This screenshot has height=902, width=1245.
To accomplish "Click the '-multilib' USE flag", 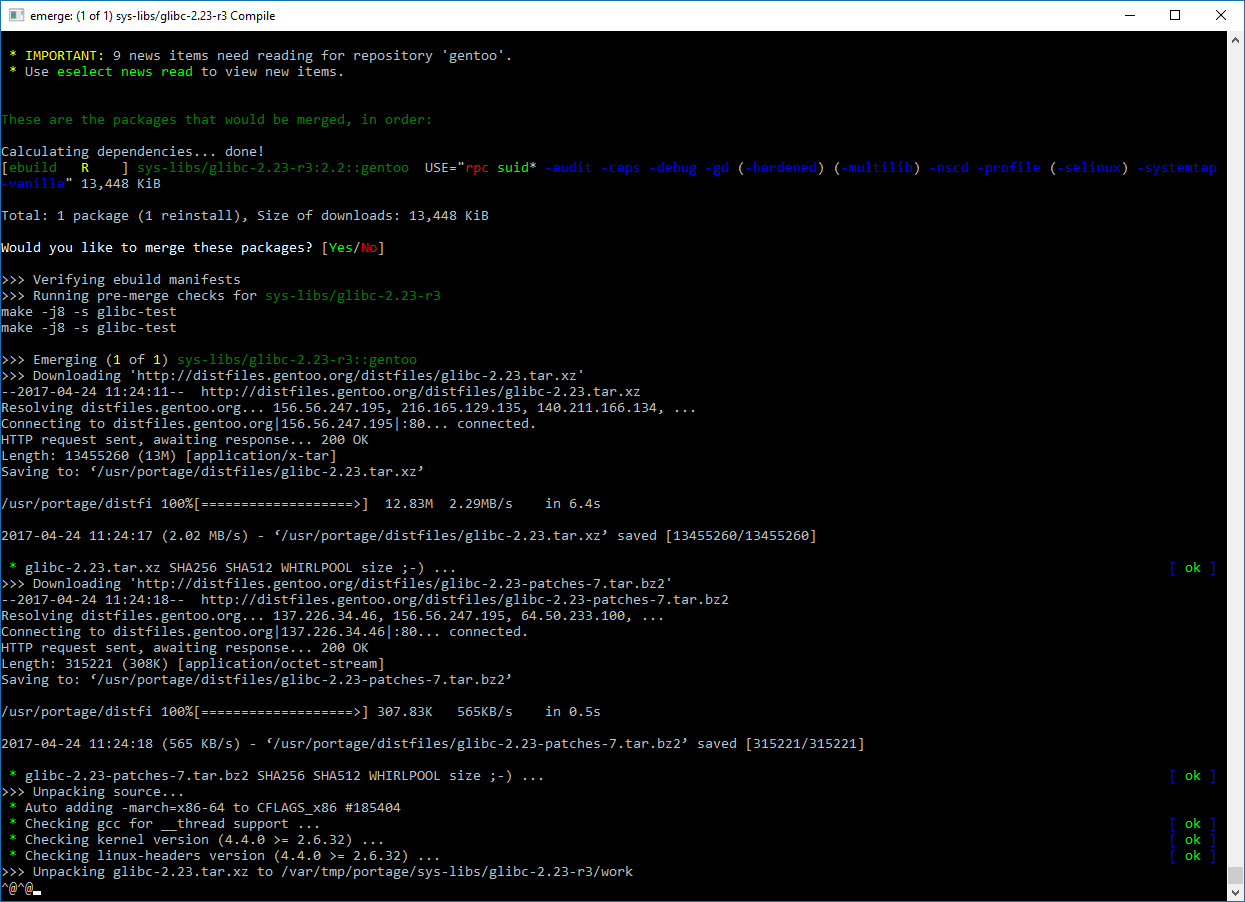I will 877,168.
